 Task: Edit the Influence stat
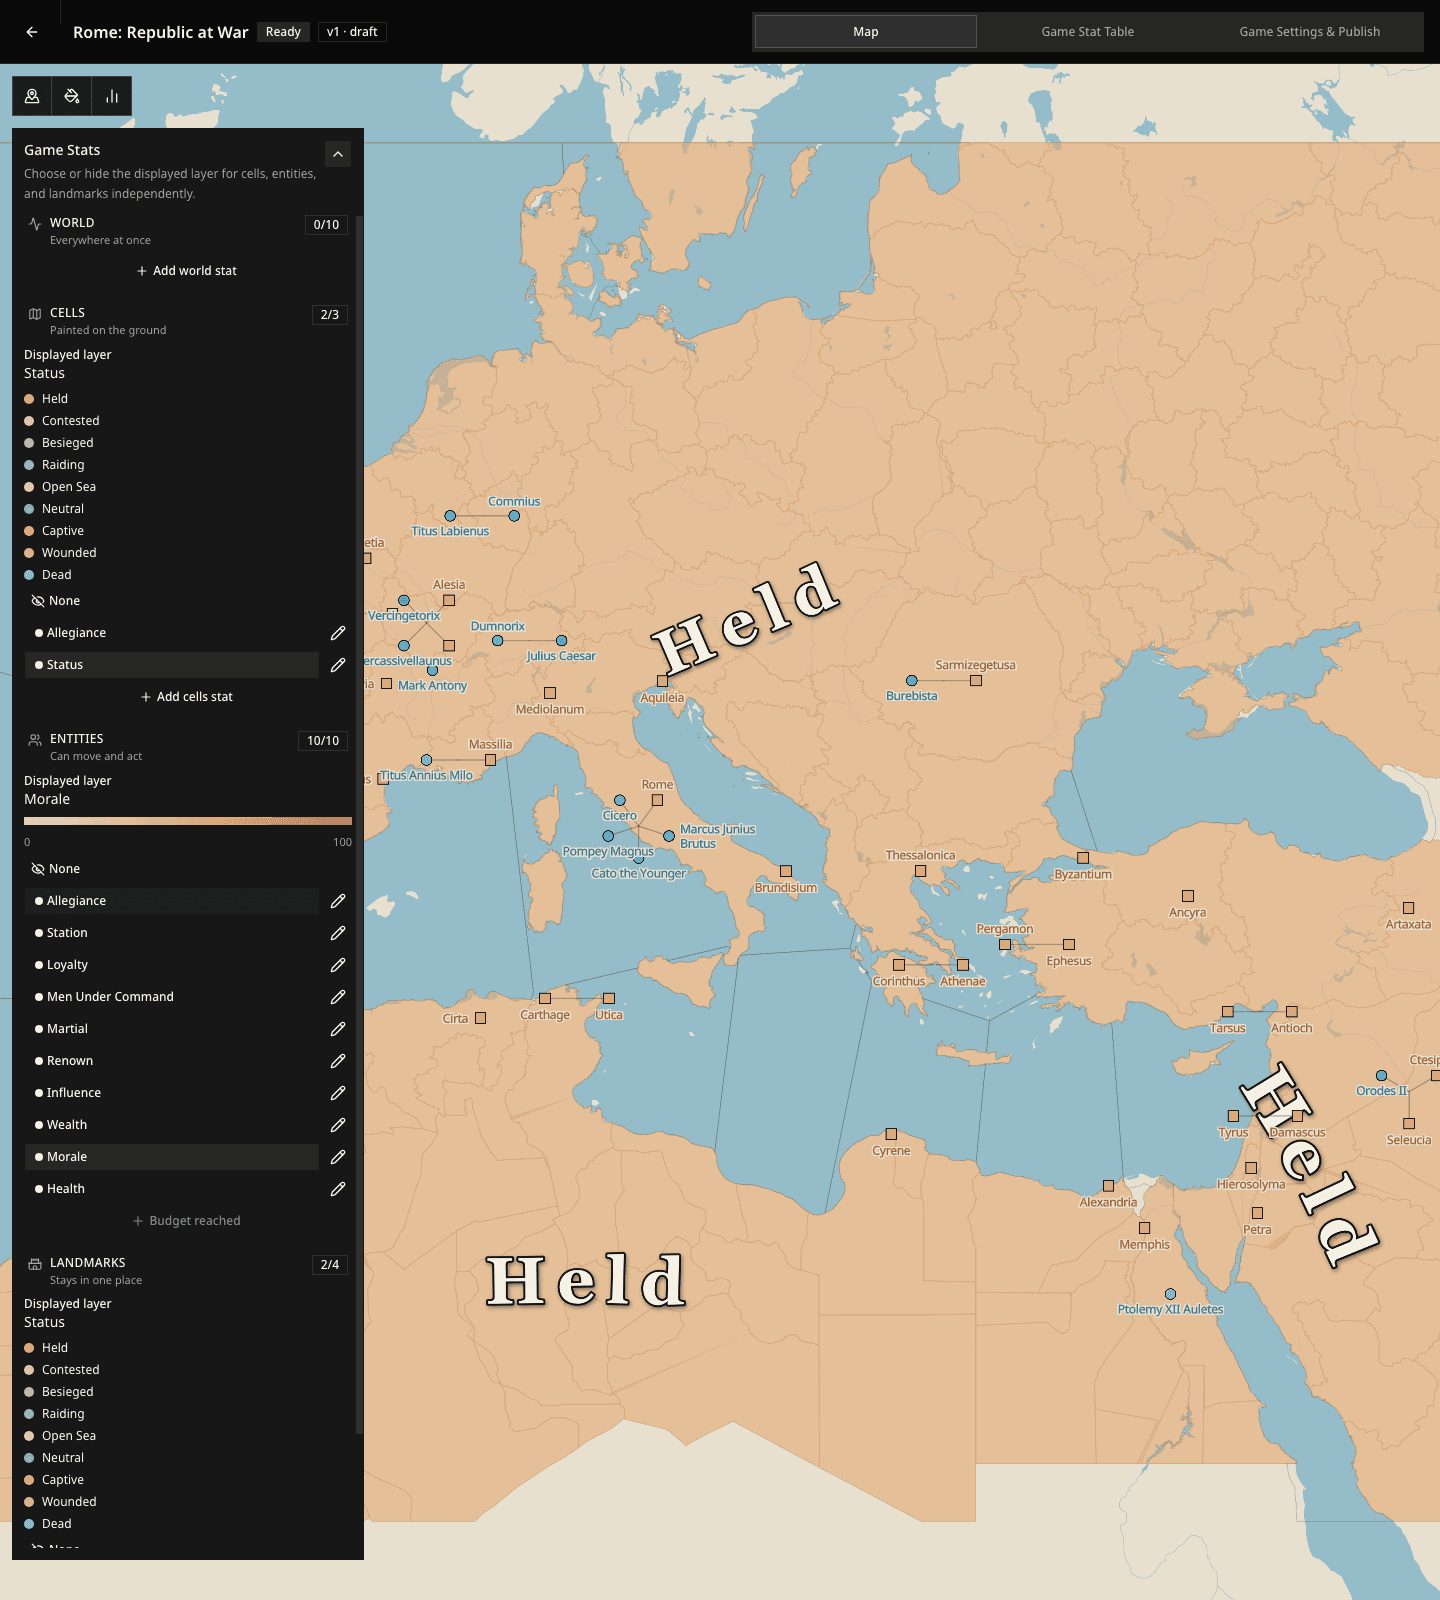[338, 1093]
